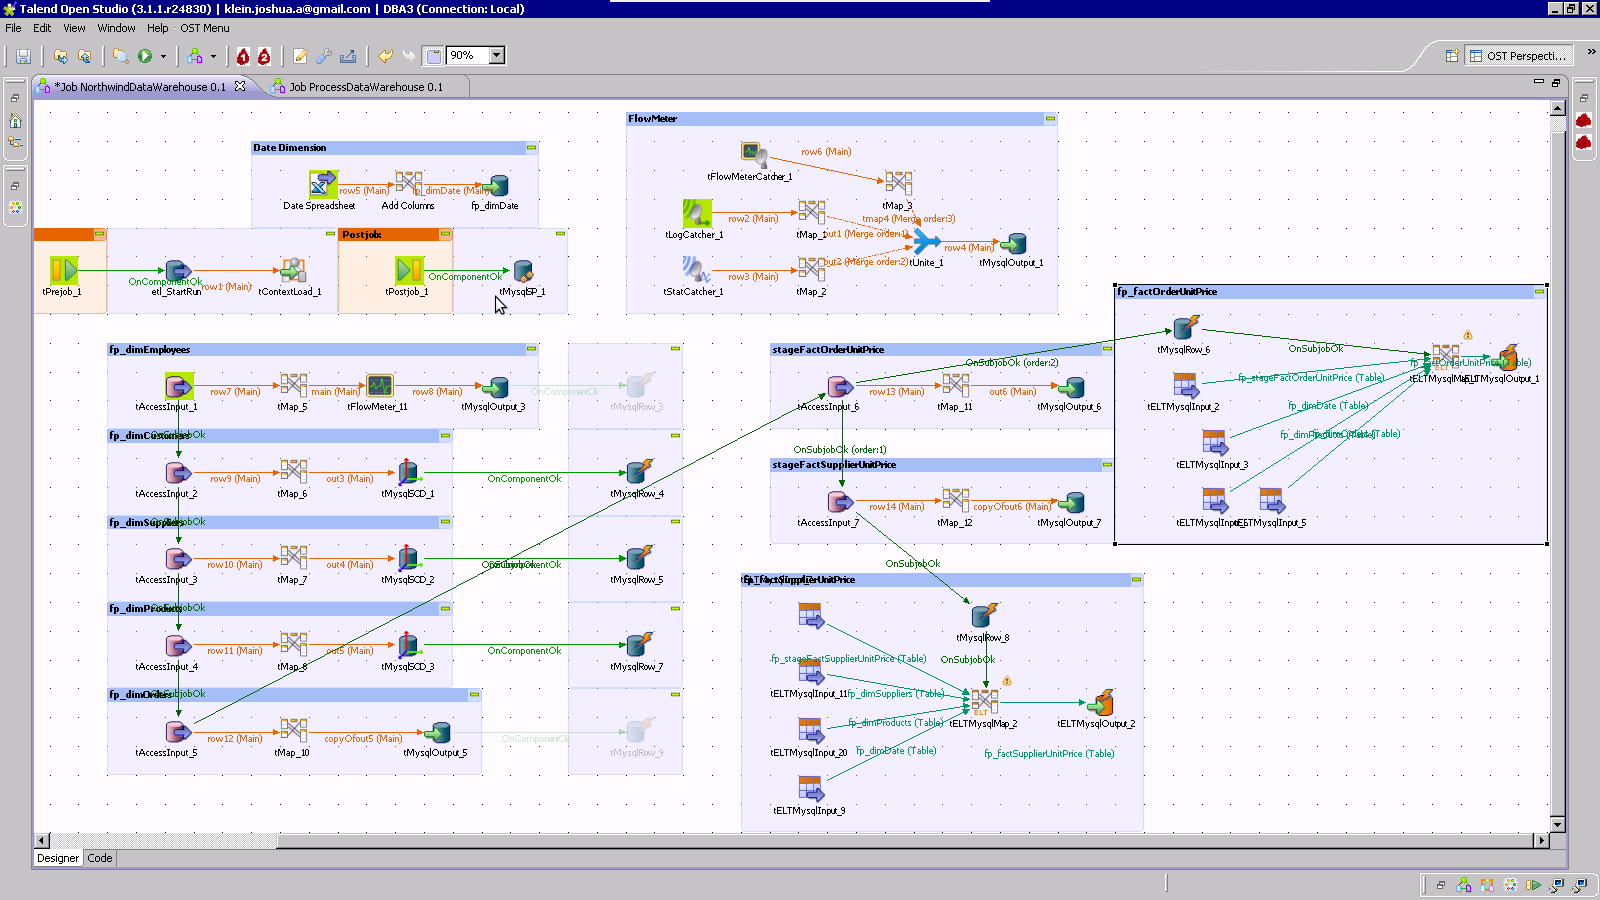Open the View menu

tap(74, 28)
